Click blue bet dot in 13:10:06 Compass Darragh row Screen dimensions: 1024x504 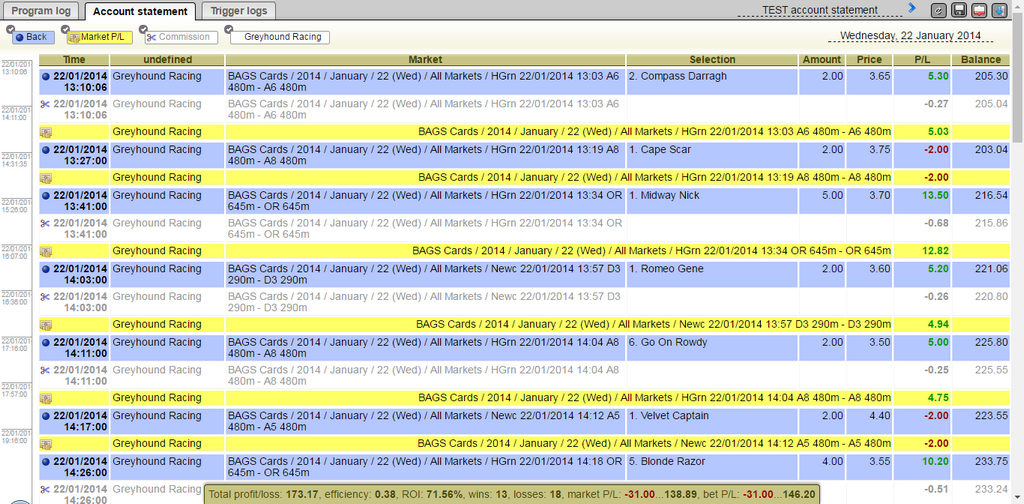45,76
